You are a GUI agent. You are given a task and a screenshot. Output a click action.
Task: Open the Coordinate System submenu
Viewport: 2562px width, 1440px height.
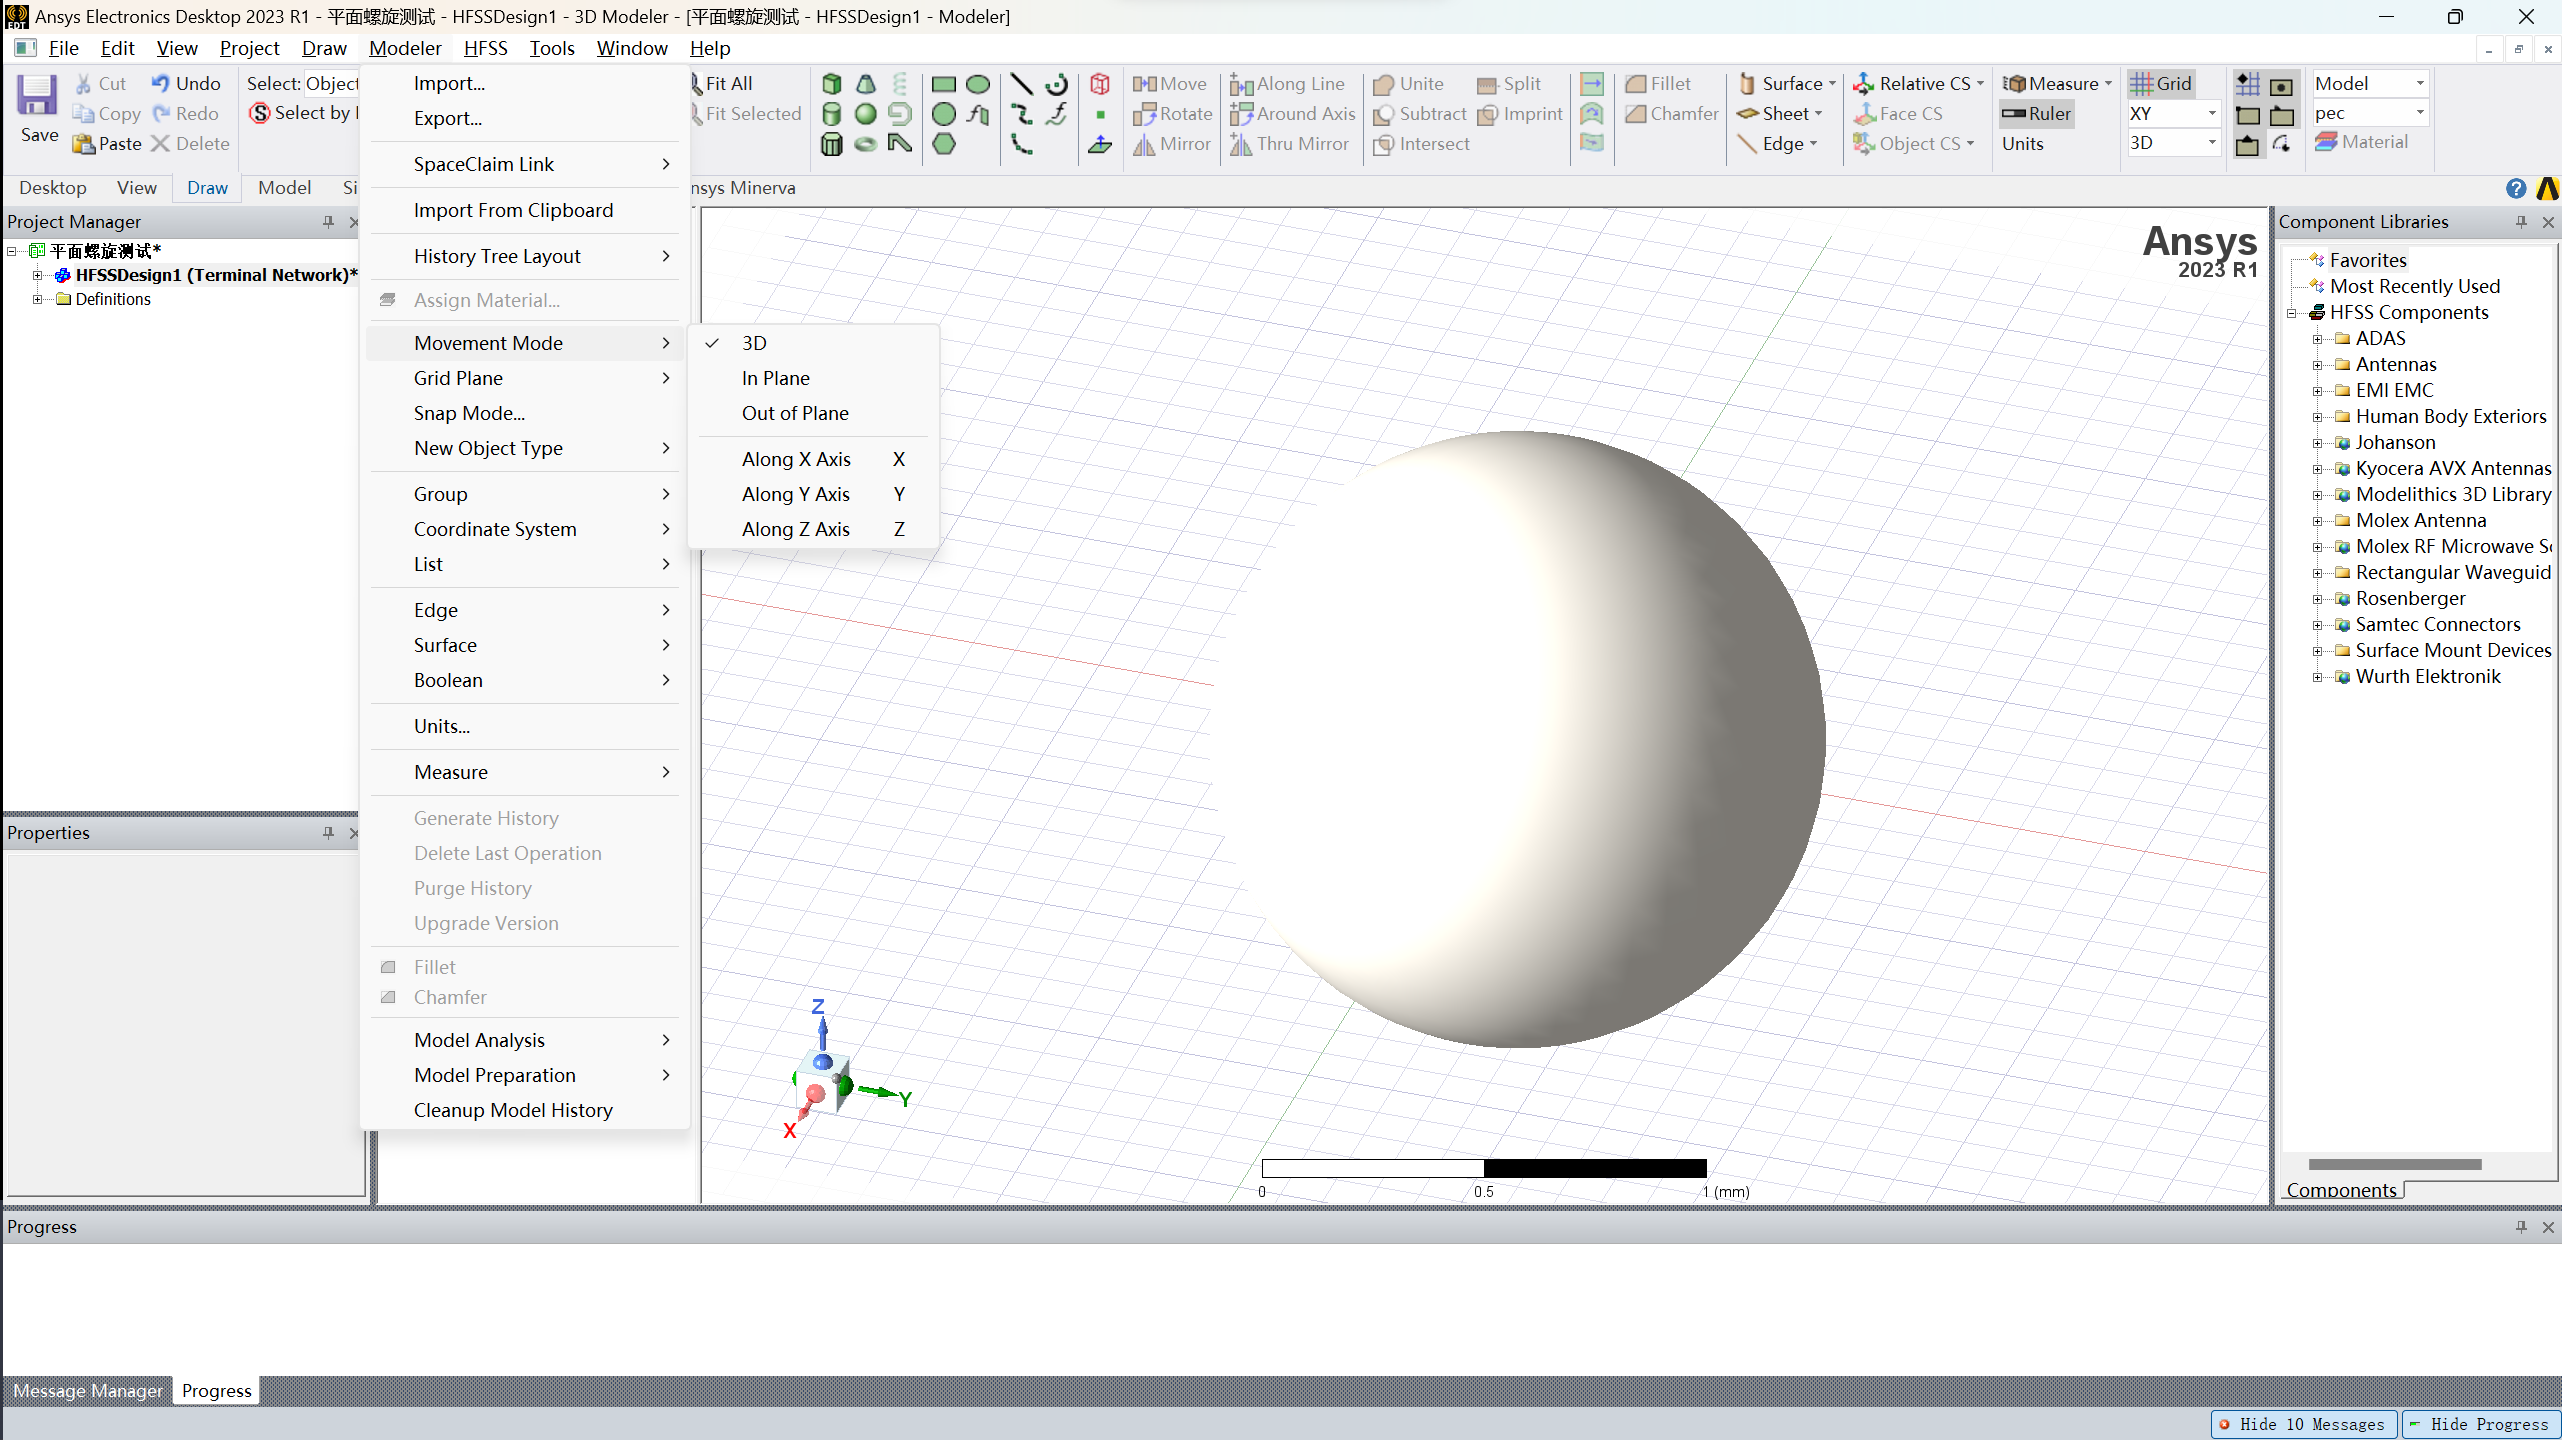click(526, 529)
